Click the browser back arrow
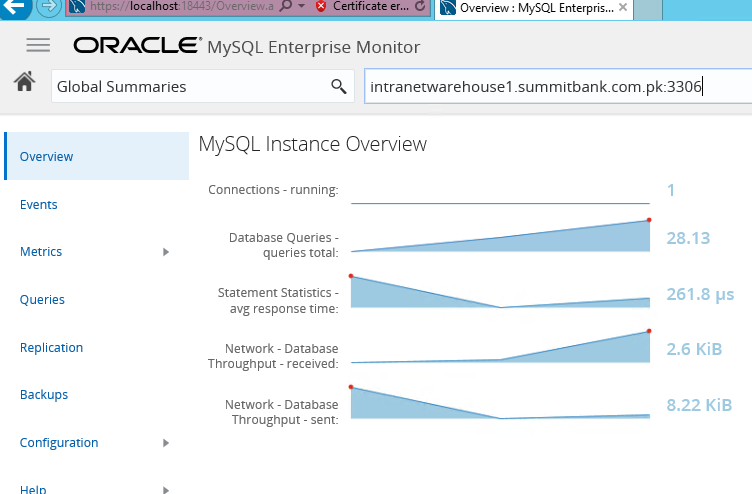The width and height of the screenshot is (752, 494). tap(15, 7)
